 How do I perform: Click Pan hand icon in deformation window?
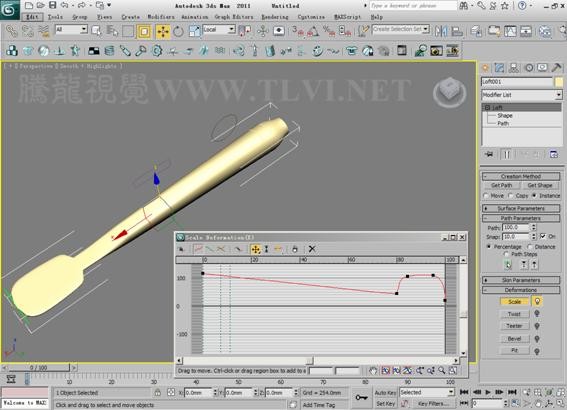pyautogui.click(x=373, y=371)
